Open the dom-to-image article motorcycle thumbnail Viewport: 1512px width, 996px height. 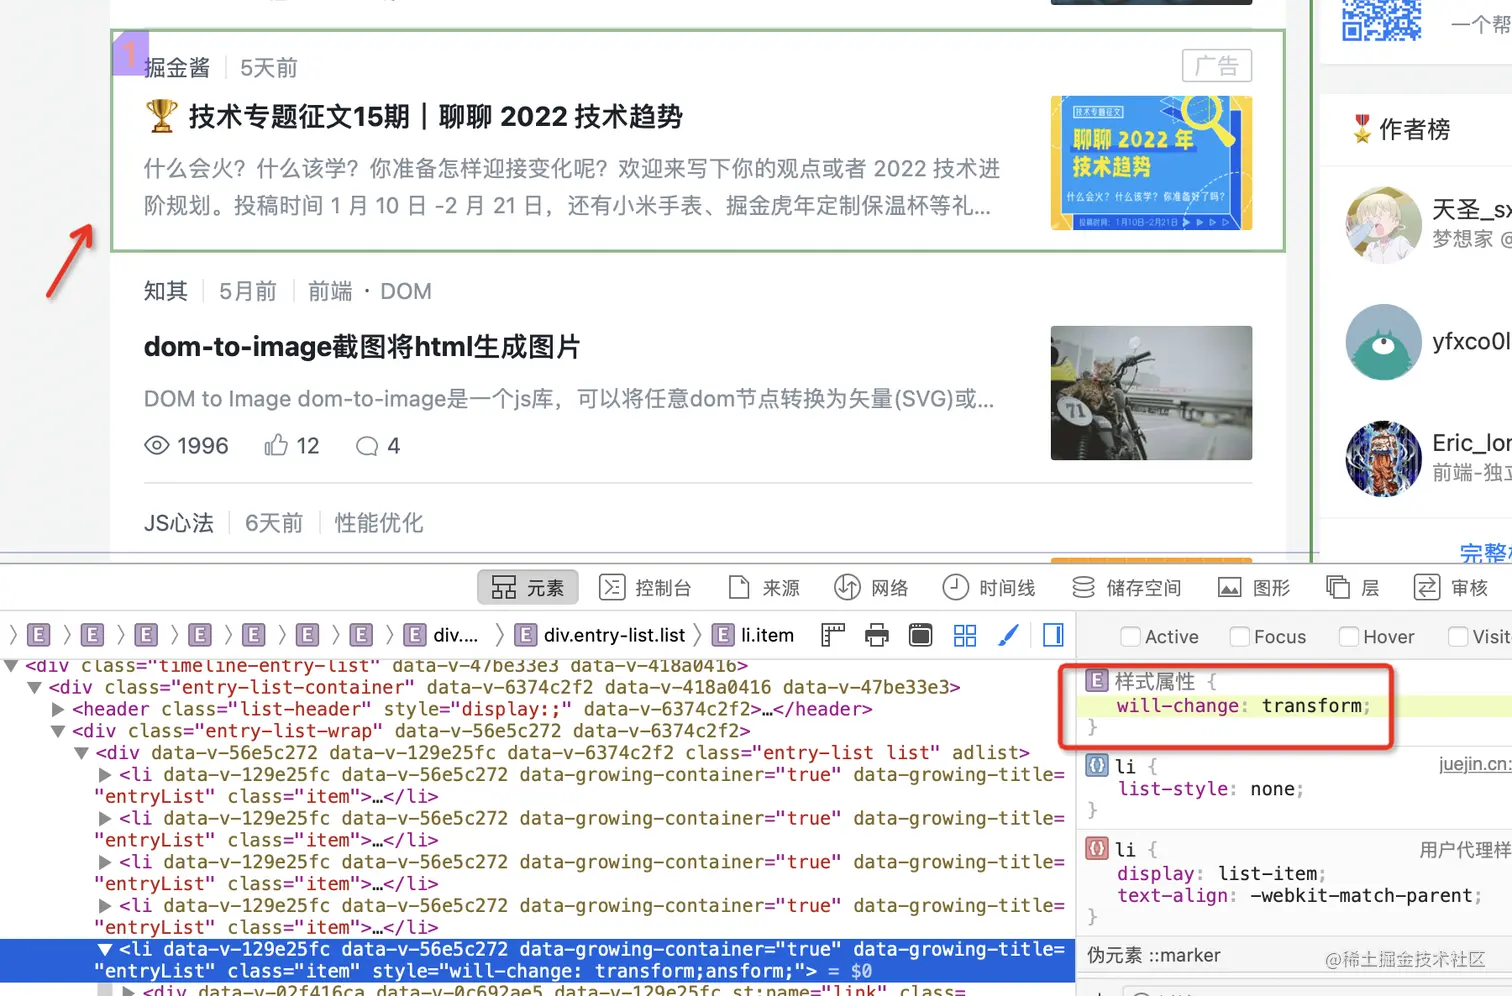point(1151,393)
